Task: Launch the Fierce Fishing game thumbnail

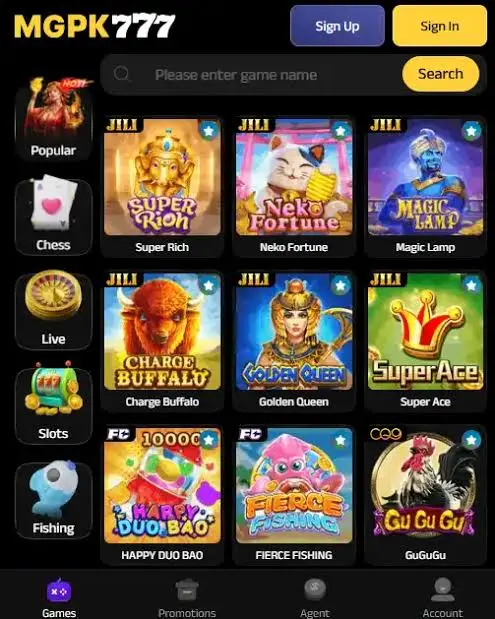Action: point(294,485)
